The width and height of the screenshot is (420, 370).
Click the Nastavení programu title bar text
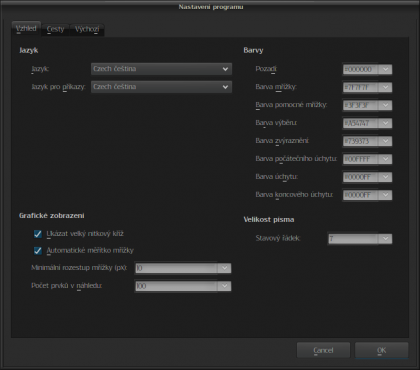click(211, 7)
